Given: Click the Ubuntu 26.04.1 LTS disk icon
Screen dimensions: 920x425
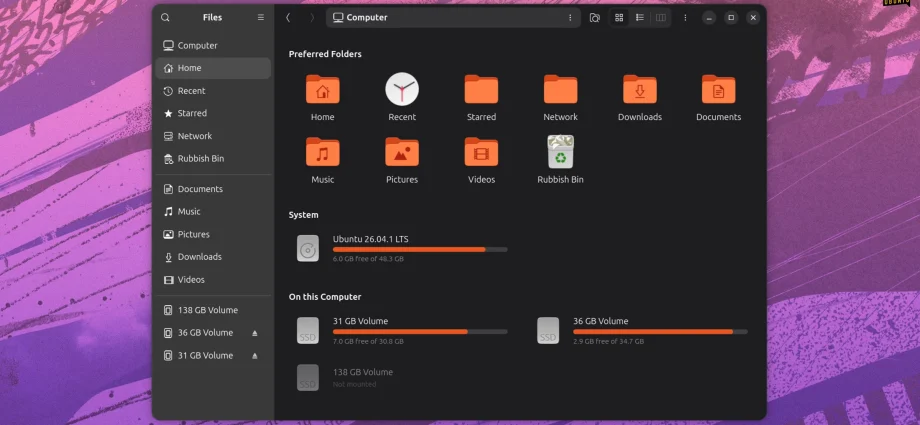Looking at the screenshot, I should point(308,248).
